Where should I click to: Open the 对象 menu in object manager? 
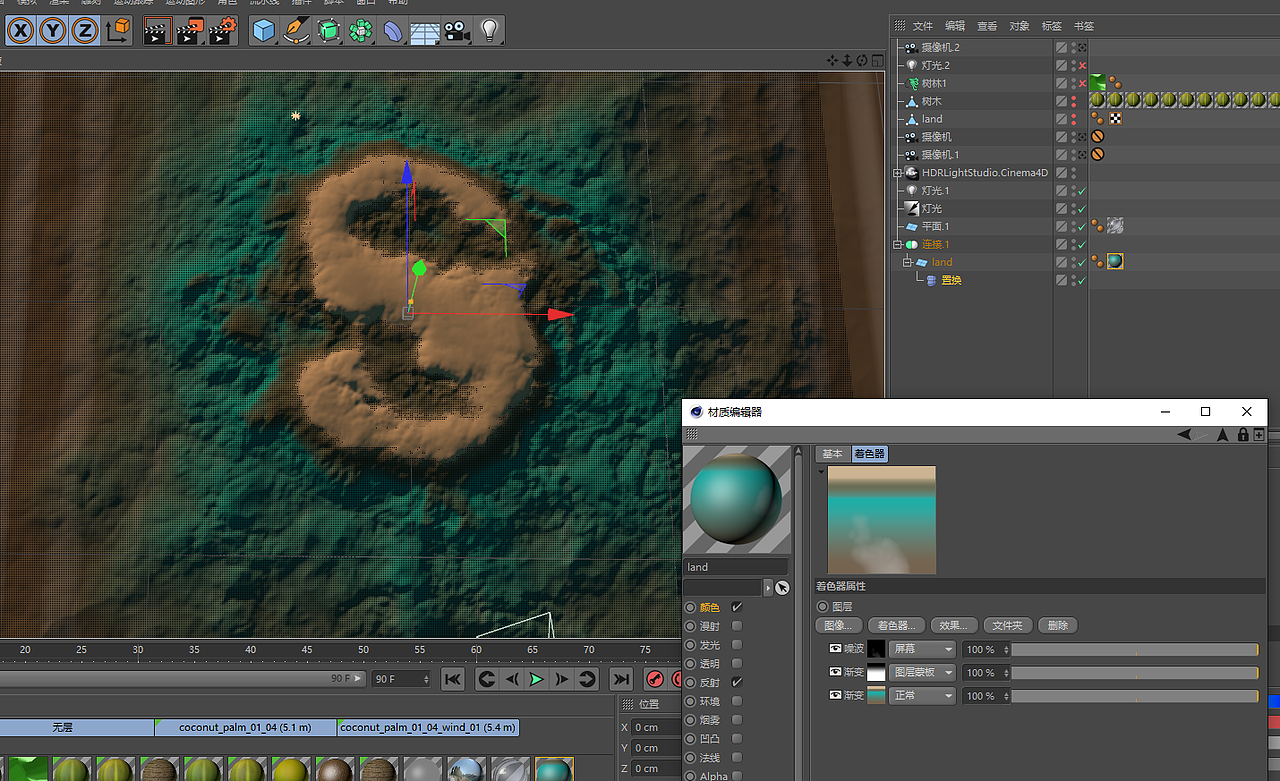[x=1019, y=26]
